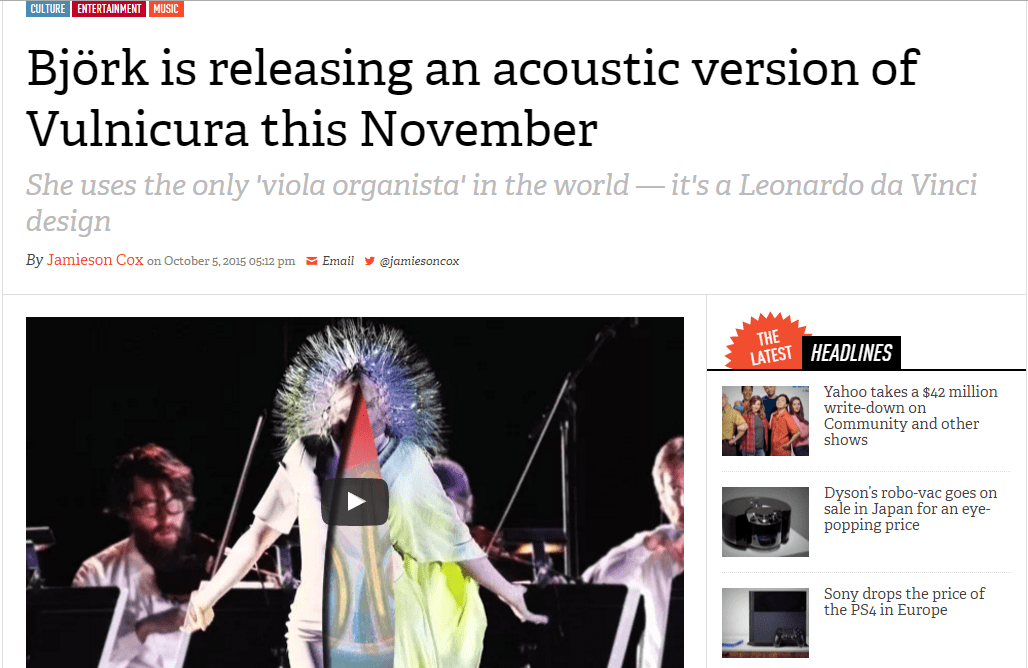
Task: Click the Dyson robot vacuum thumbnail
Action: click(x=765, y=522)
